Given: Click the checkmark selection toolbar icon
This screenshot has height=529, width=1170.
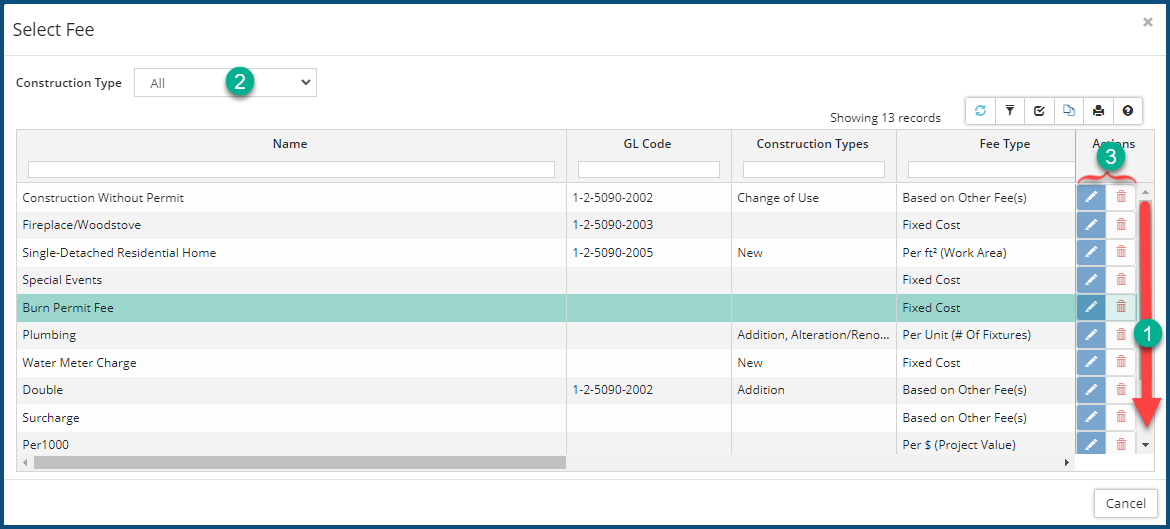Looking at the screenshot, I should click(1039, 111).
